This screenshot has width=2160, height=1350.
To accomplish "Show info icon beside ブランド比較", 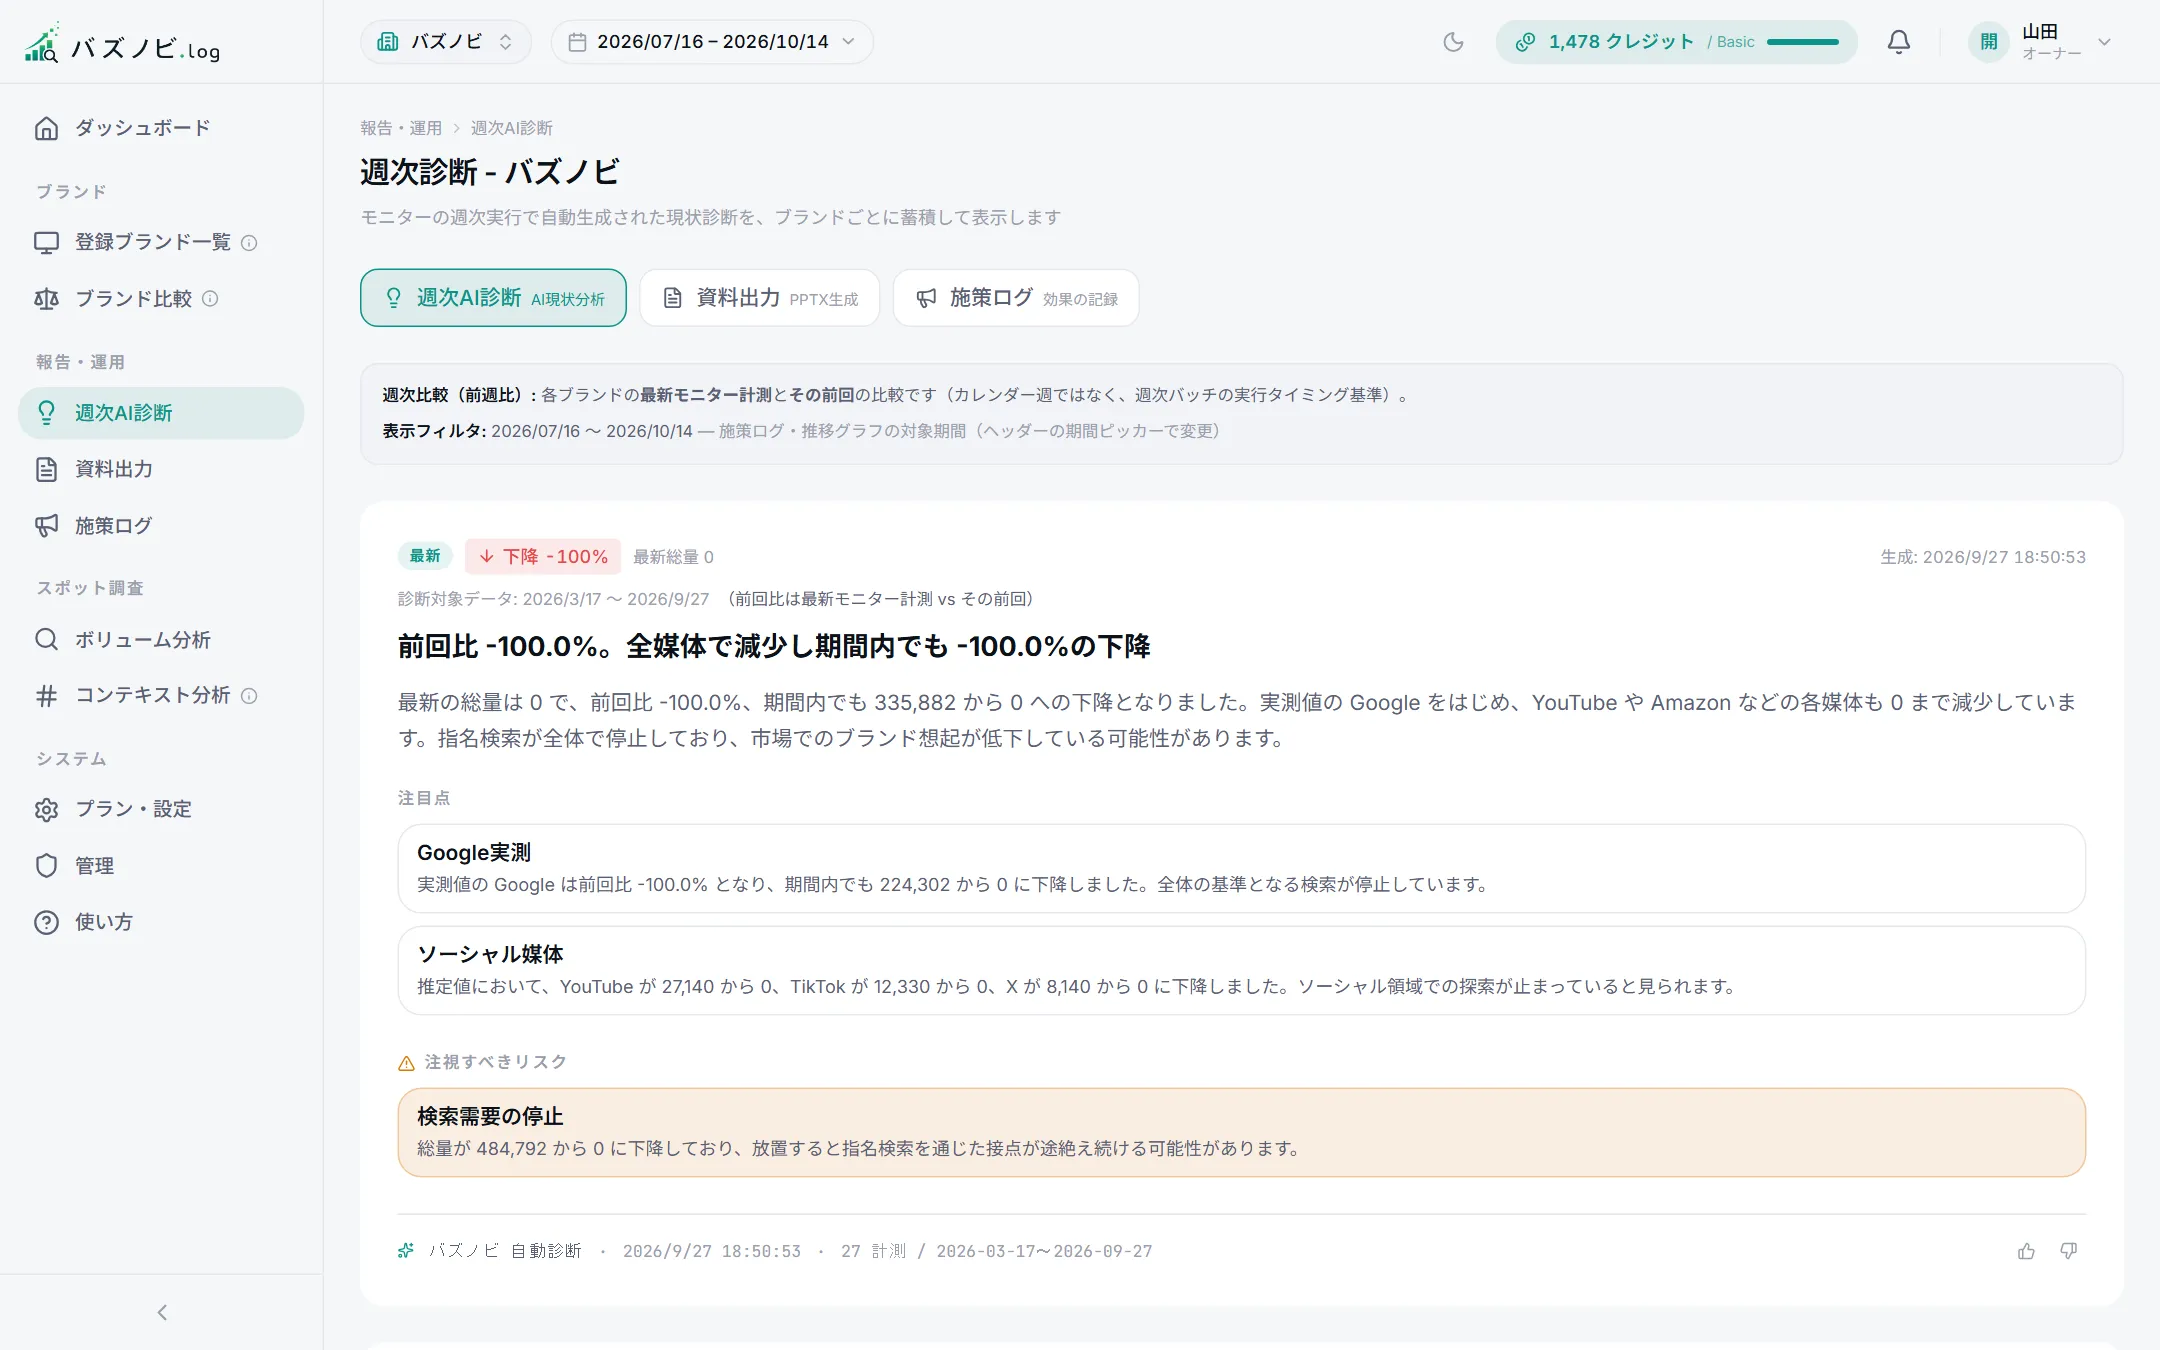I will (x=210, y=299).
